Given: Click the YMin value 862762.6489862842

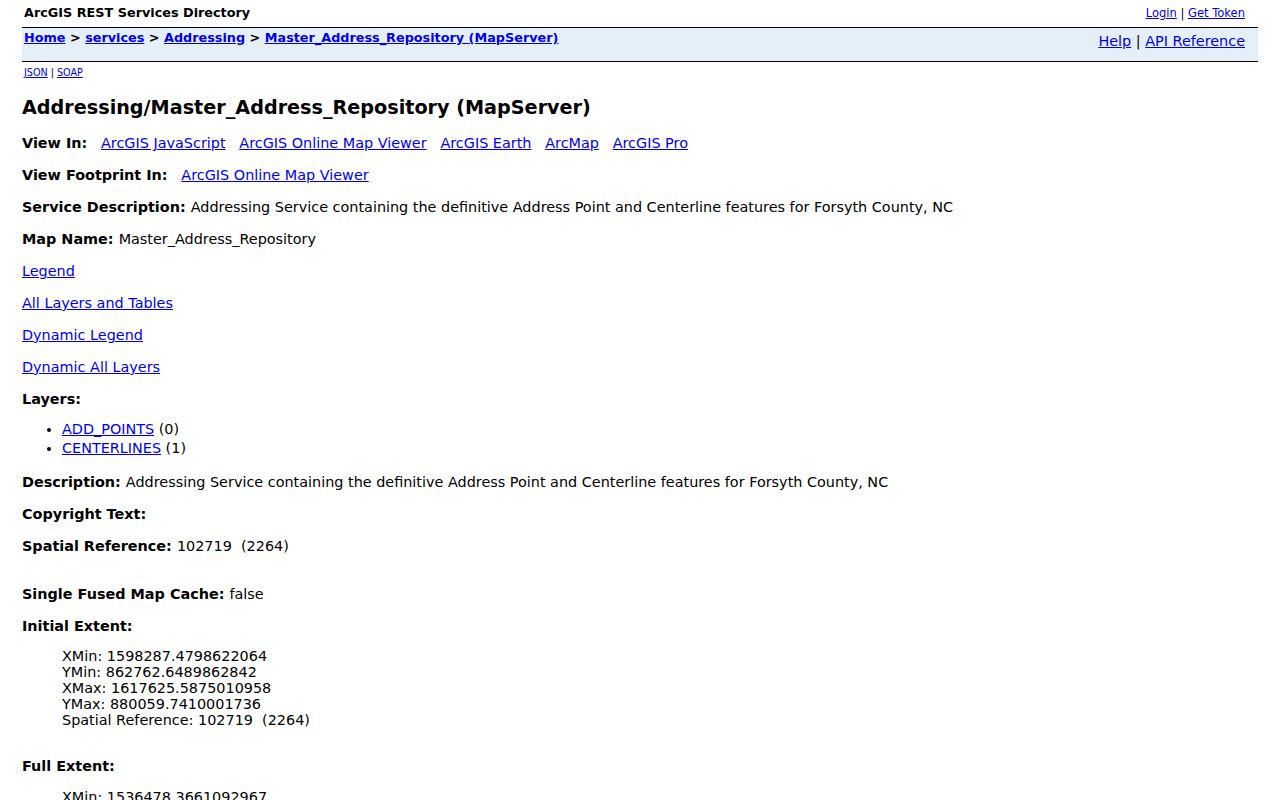Looking at the screenshot, I should click(x=181, y=672).
